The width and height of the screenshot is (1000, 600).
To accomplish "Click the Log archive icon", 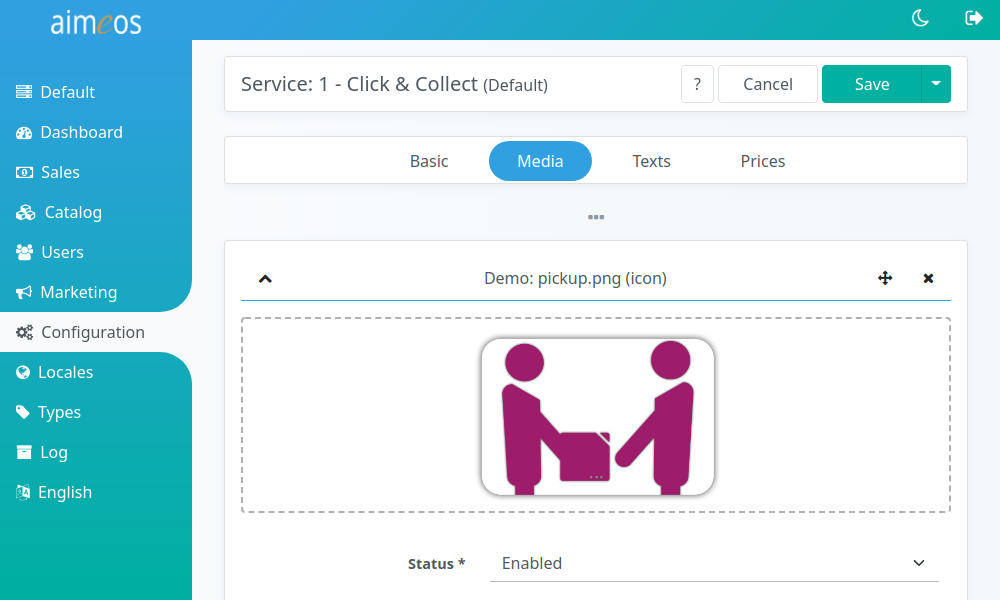I will click(x=24, y=452).
